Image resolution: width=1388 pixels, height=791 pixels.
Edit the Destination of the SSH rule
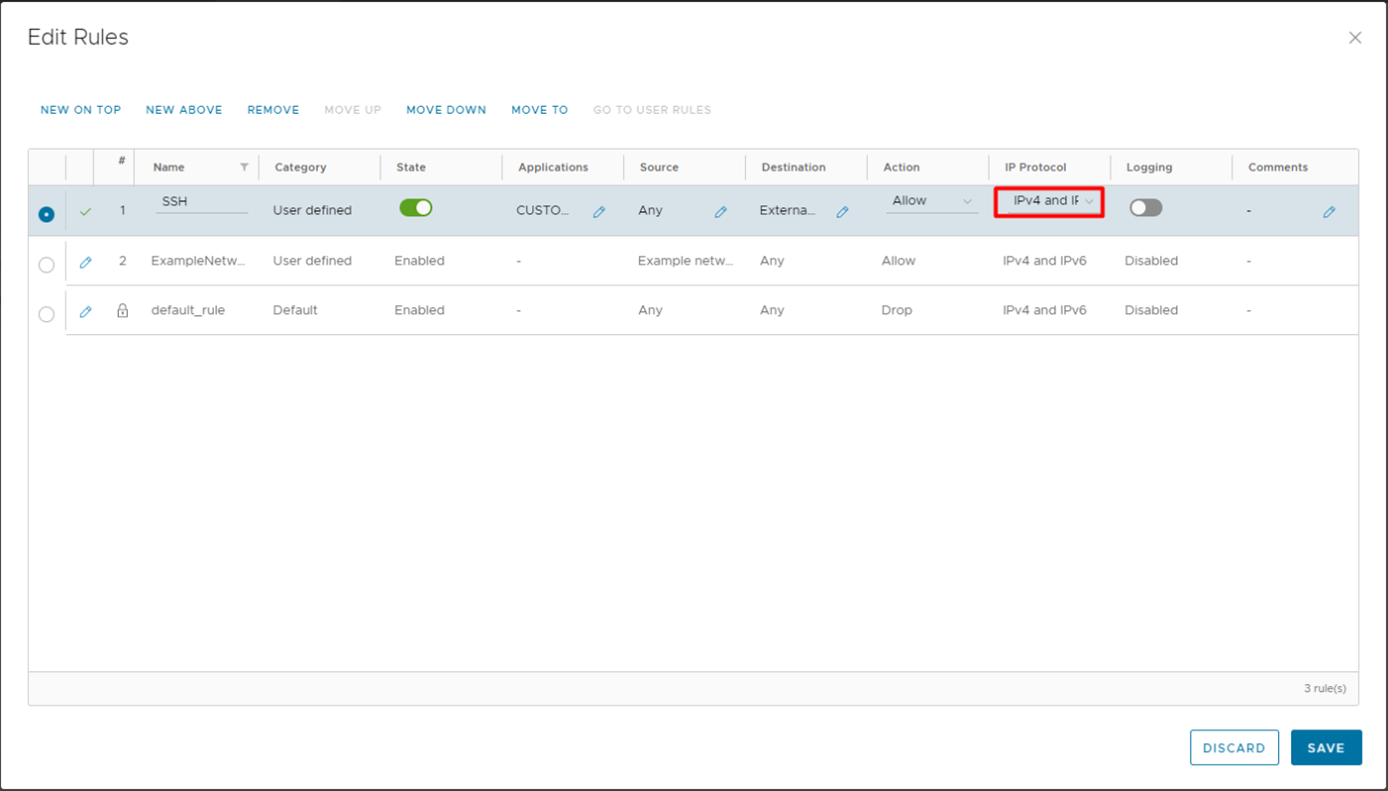(x=842, y=211)
